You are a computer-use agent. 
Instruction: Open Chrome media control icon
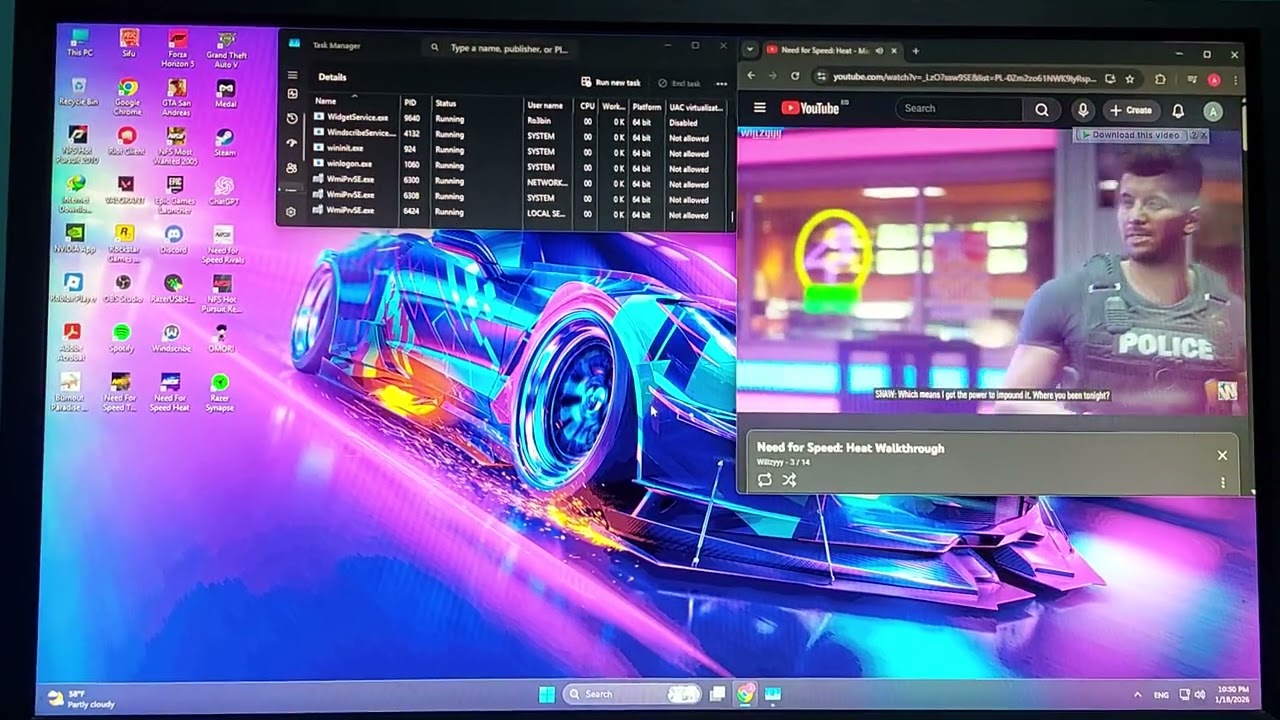click(x=1192, y=79)
